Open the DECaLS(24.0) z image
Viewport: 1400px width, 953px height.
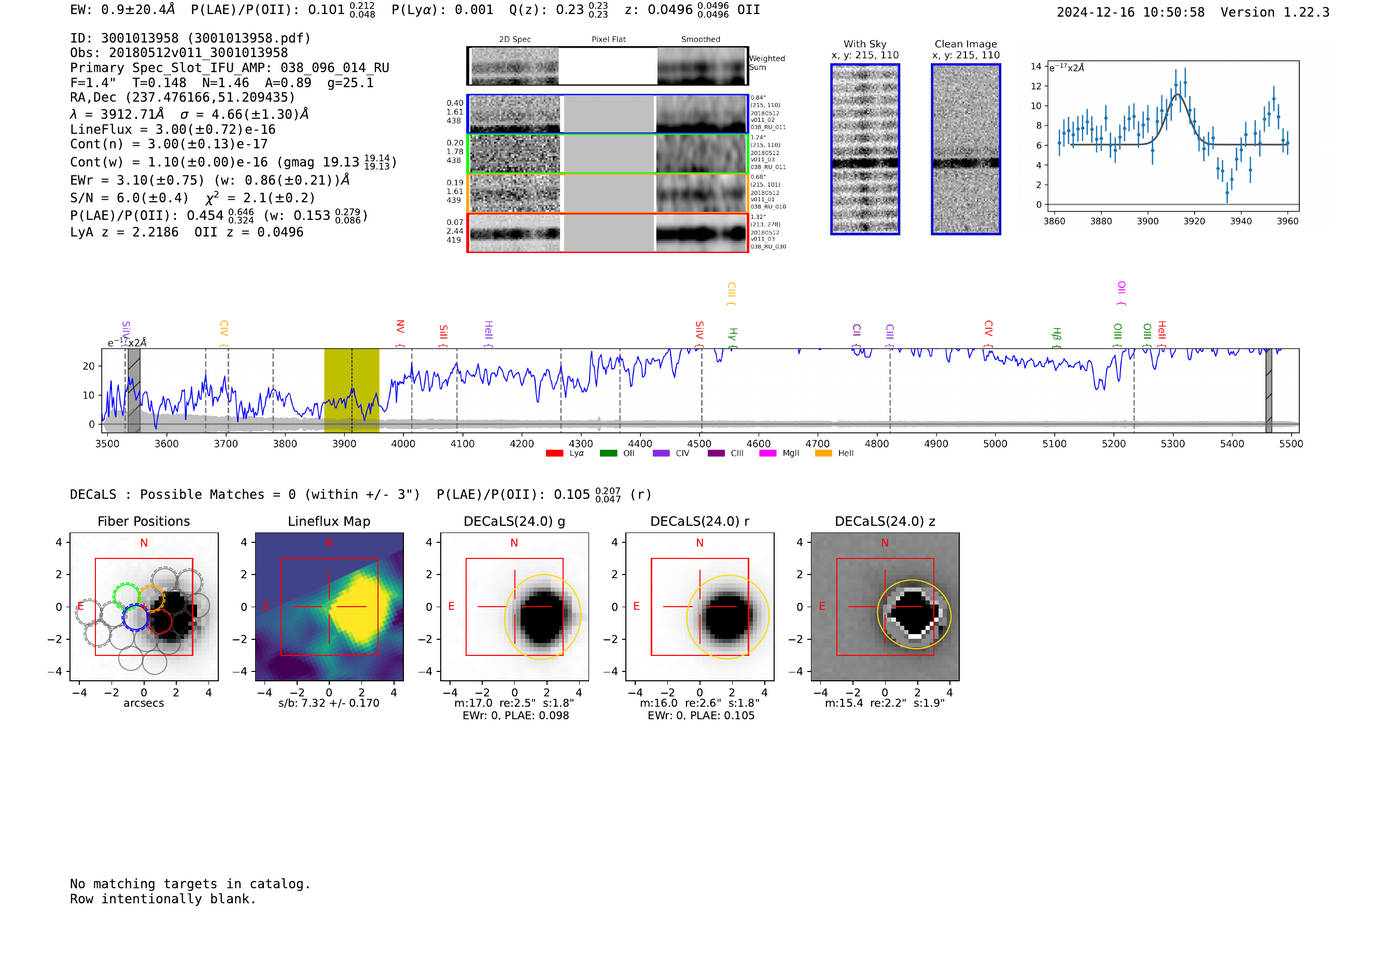click(885, 607)
